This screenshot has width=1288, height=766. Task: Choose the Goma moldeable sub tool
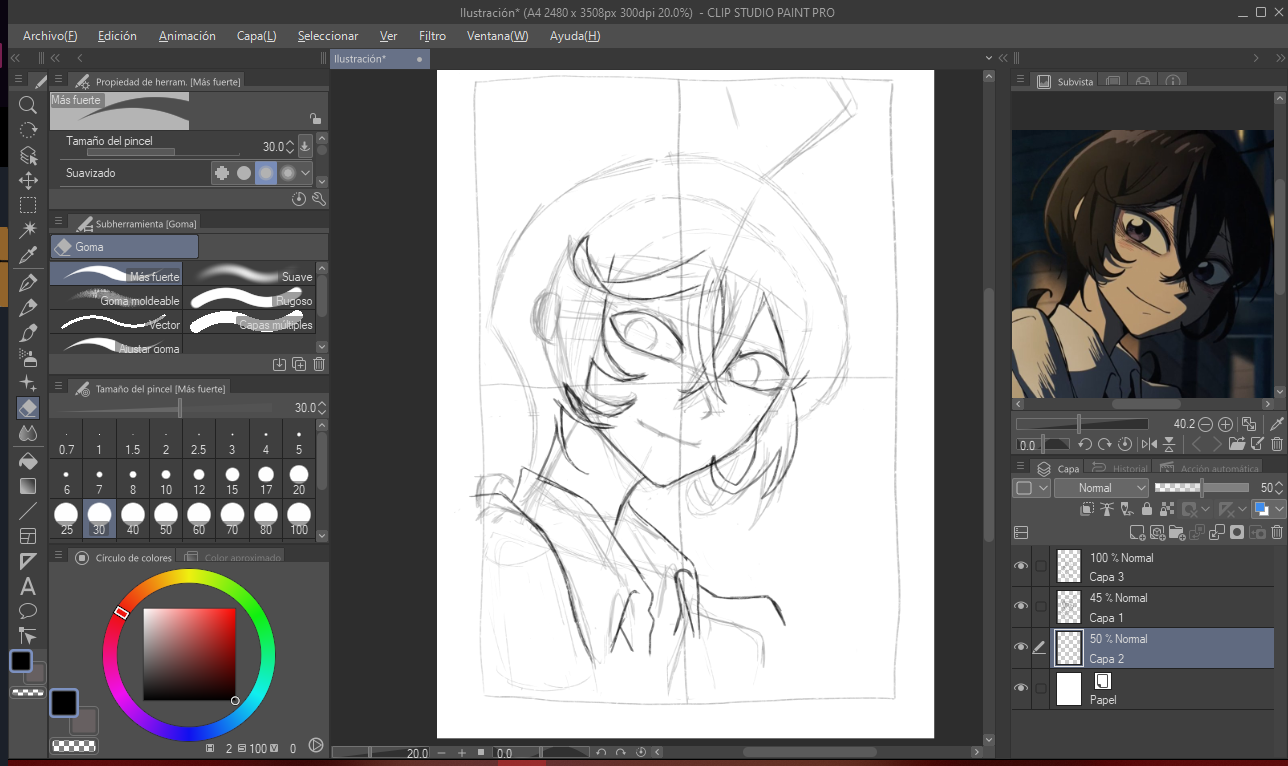point(116,300)
